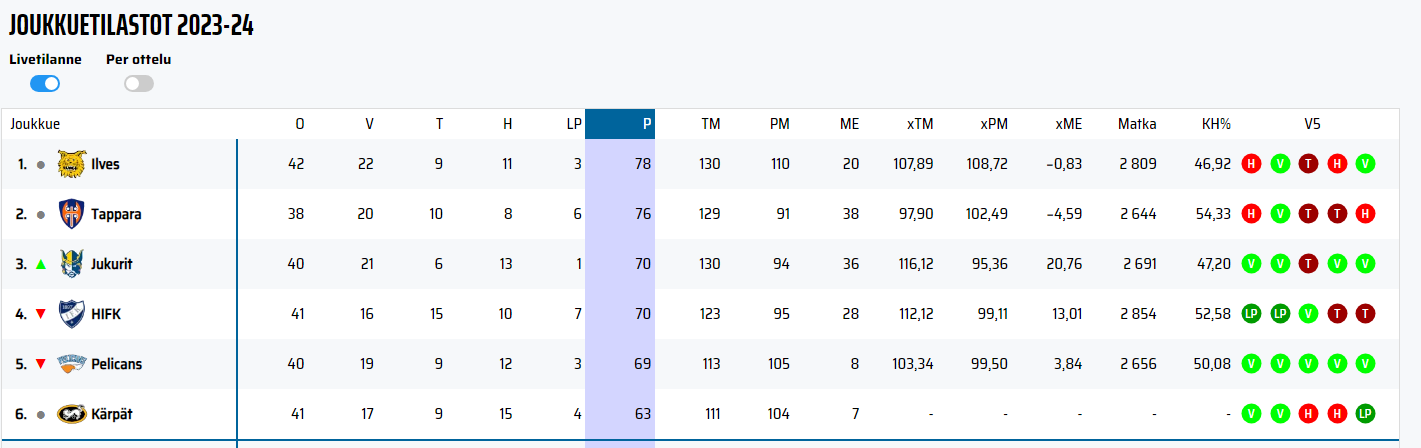This screenshot has height=448, width=1421.
Task: Click HIFK's first LP result badge
Action: [x=1250, y=314]
